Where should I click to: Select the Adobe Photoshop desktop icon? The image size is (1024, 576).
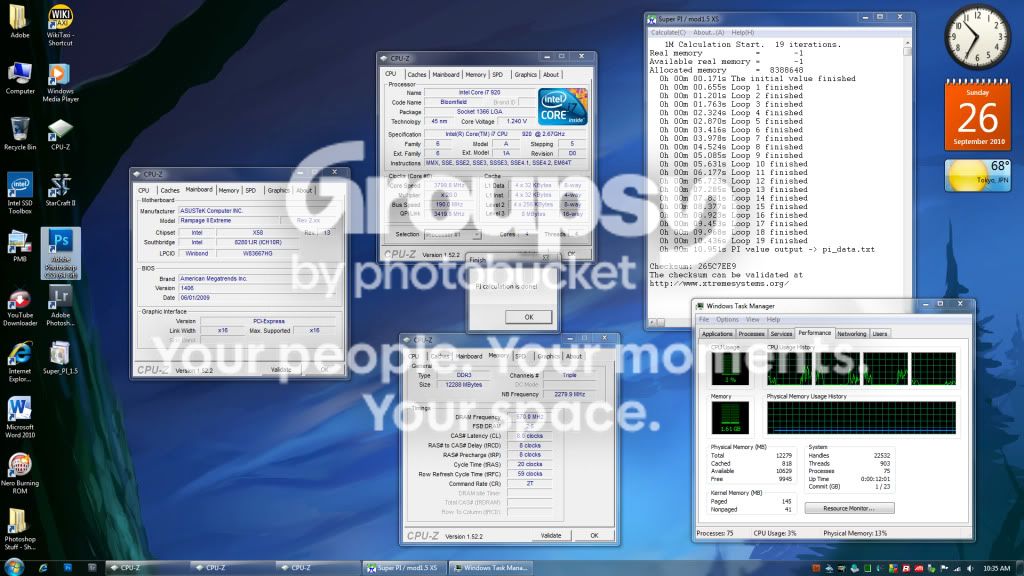point(61,253)
